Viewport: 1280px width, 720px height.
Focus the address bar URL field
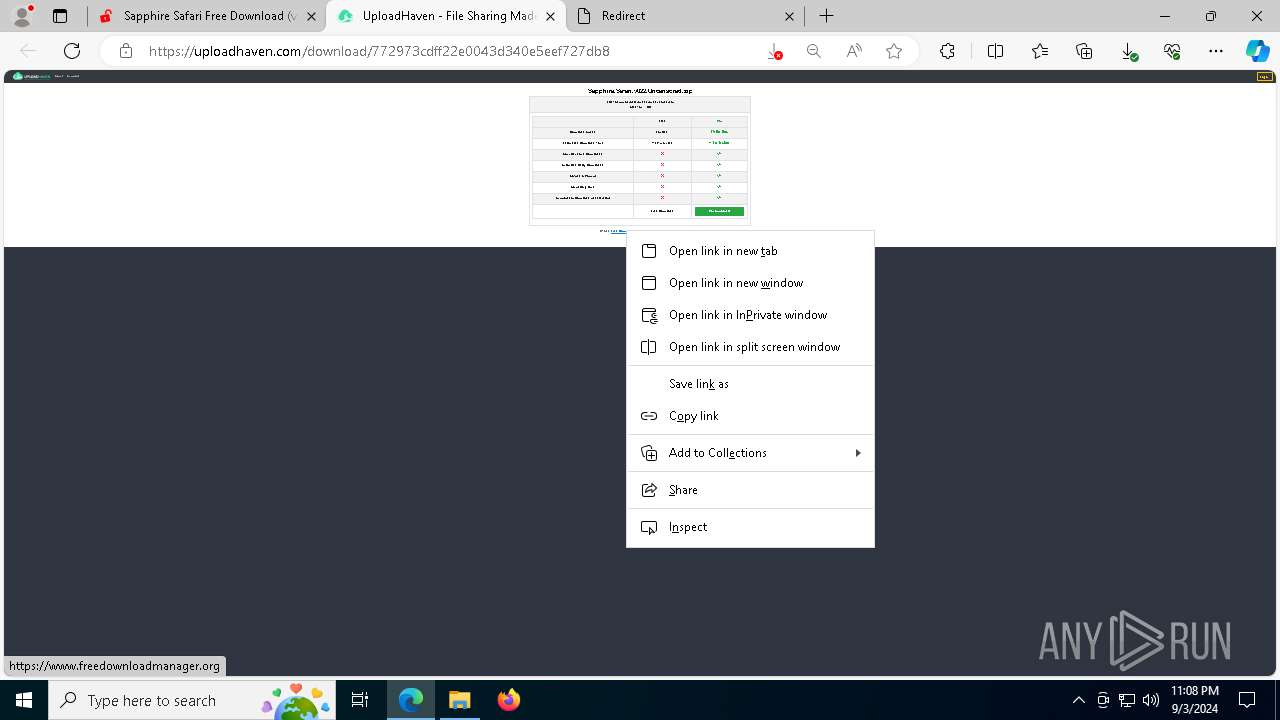click(x=450, y=51)
